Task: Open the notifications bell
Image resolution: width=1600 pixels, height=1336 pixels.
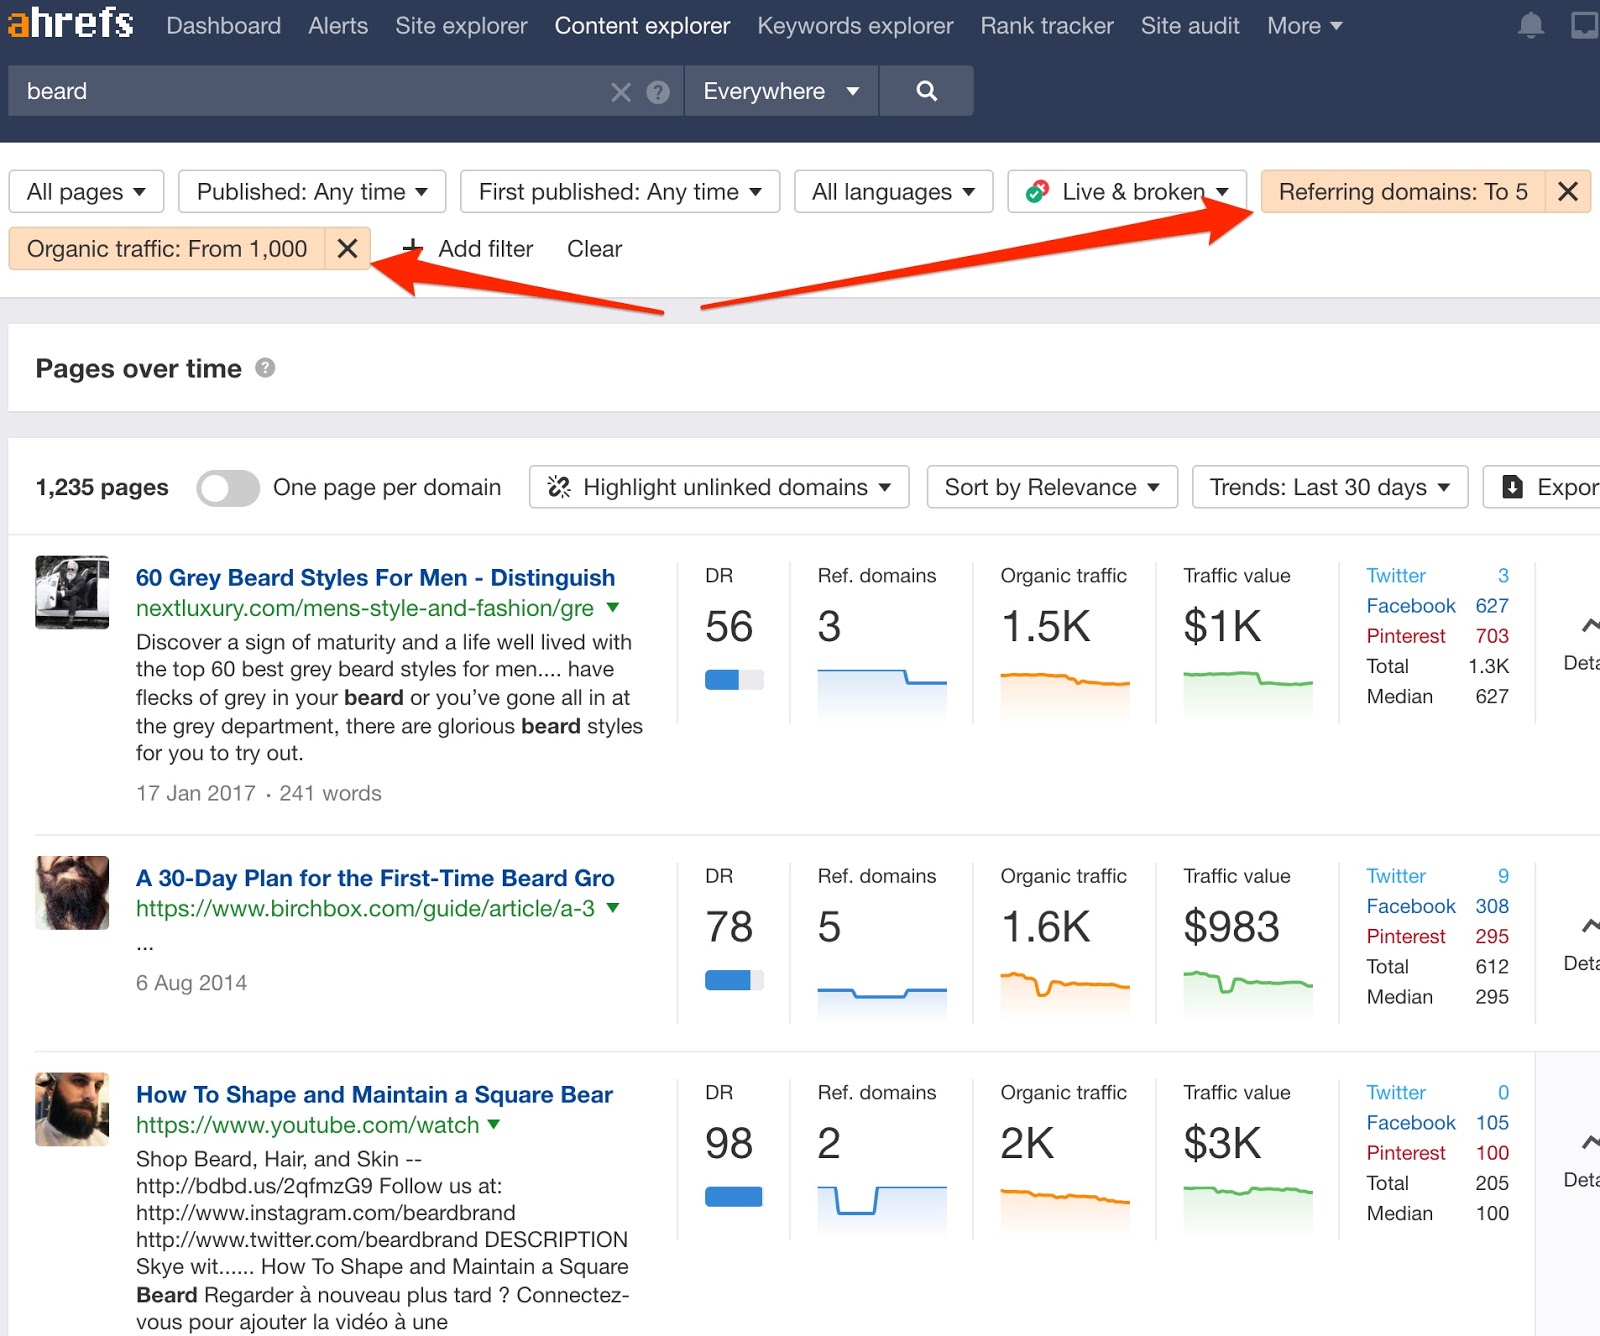Action: coord(1530,26)
